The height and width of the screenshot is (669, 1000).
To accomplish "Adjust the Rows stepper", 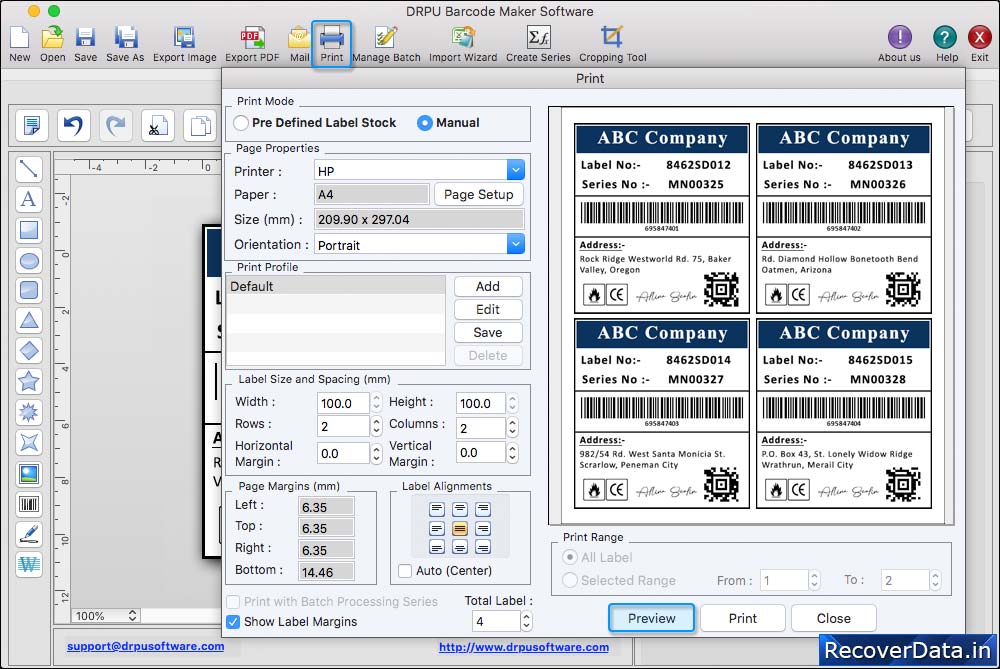I will tap(376, 426).
